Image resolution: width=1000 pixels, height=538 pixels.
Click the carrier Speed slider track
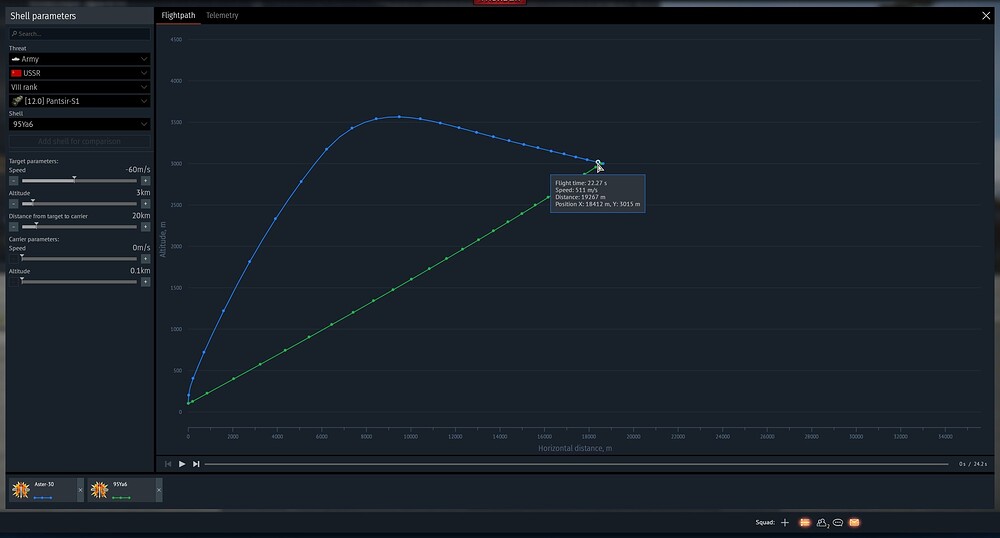point(79,259)
